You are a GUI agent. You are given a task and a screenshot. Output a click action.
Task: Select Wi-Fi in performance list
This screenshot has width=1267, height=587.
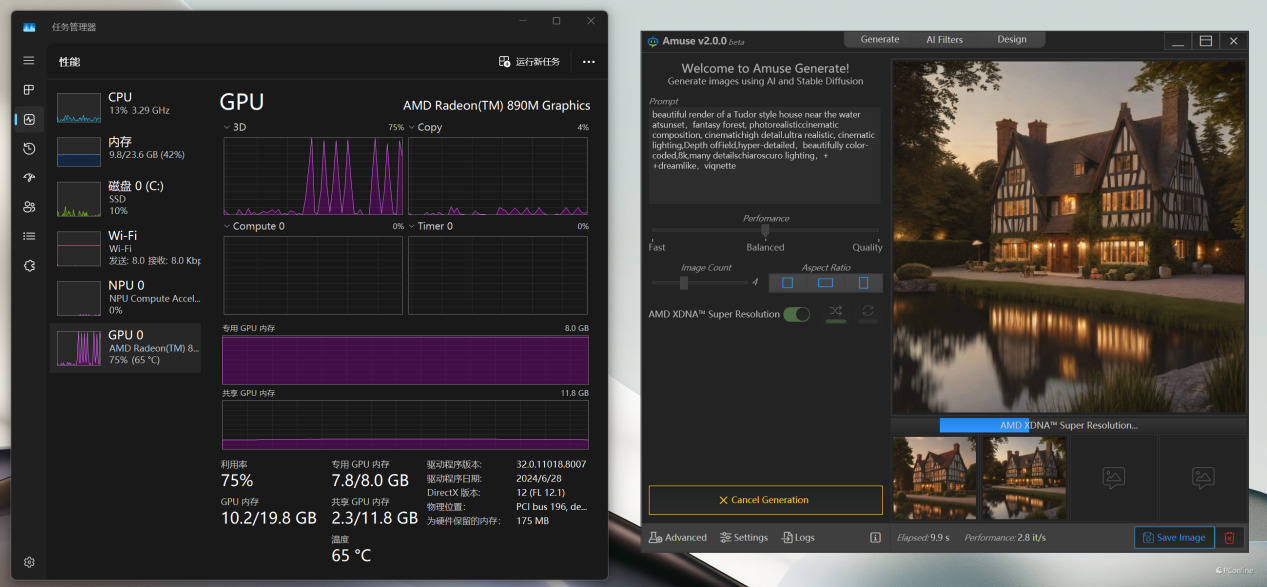coord(126,248)
